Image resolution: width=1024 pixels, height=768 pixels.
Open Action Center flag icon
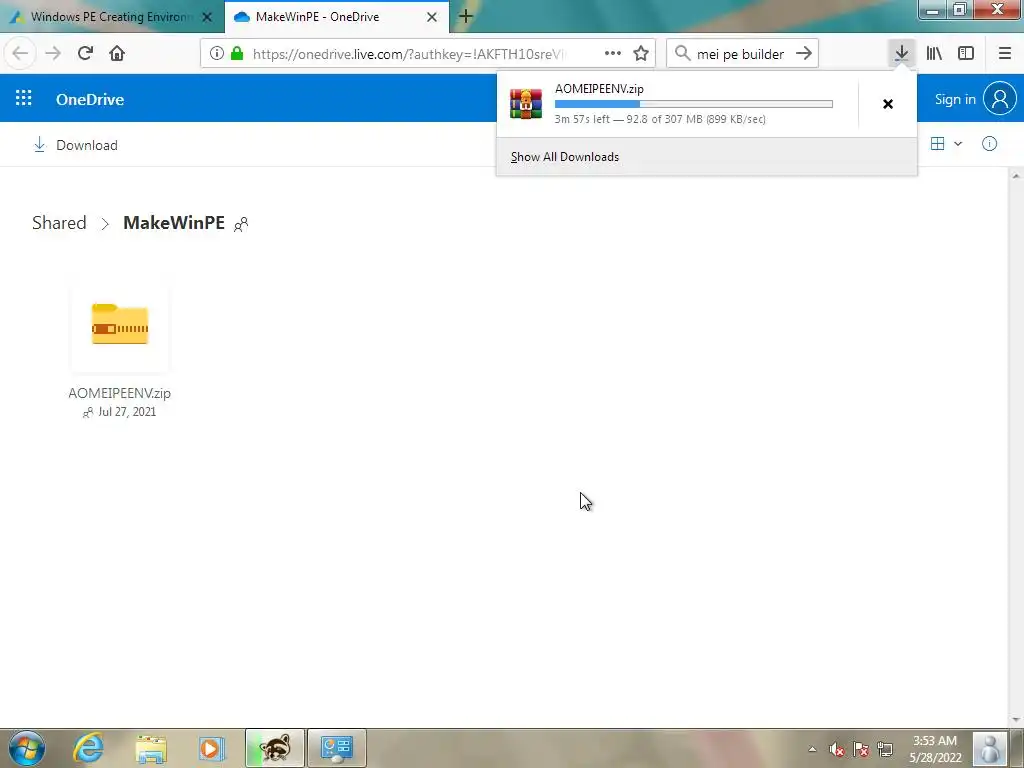pos(861,749)
